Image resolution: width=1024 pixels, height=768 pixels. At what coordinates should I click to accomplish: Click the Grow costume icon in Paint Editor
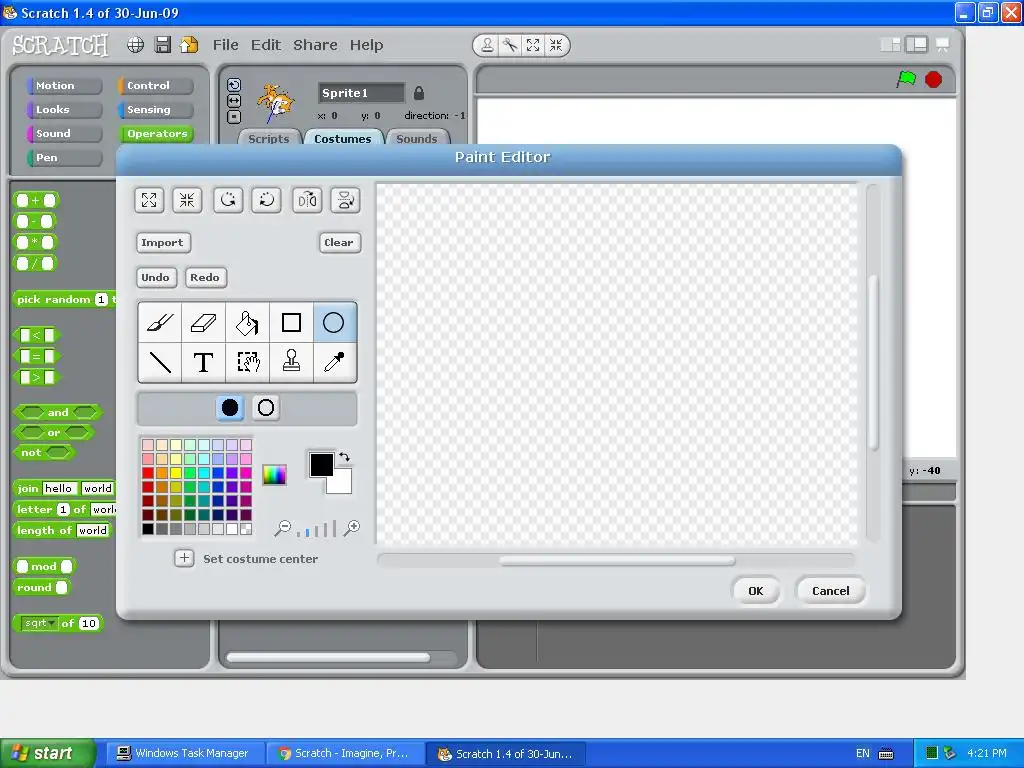[149, 200]
